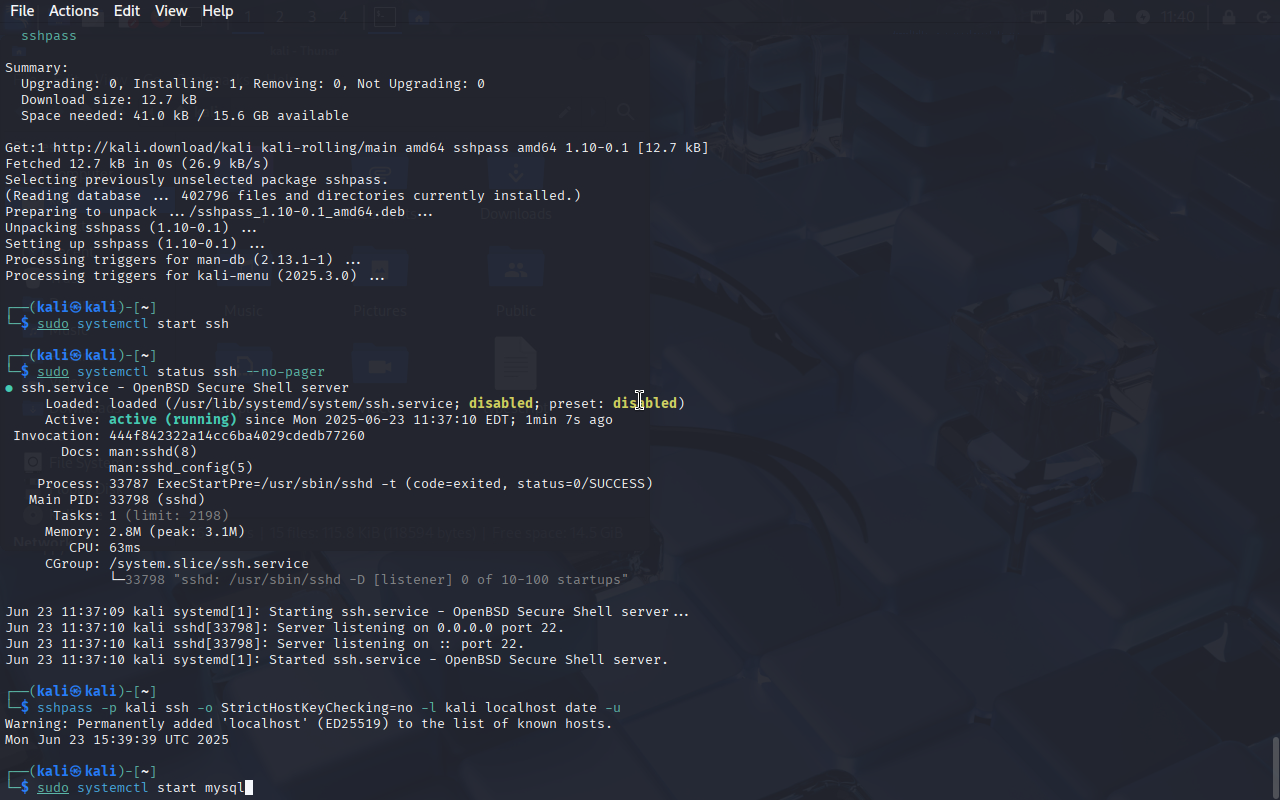Click the 'Server listening on :: port 22' log

click(265, 644)
